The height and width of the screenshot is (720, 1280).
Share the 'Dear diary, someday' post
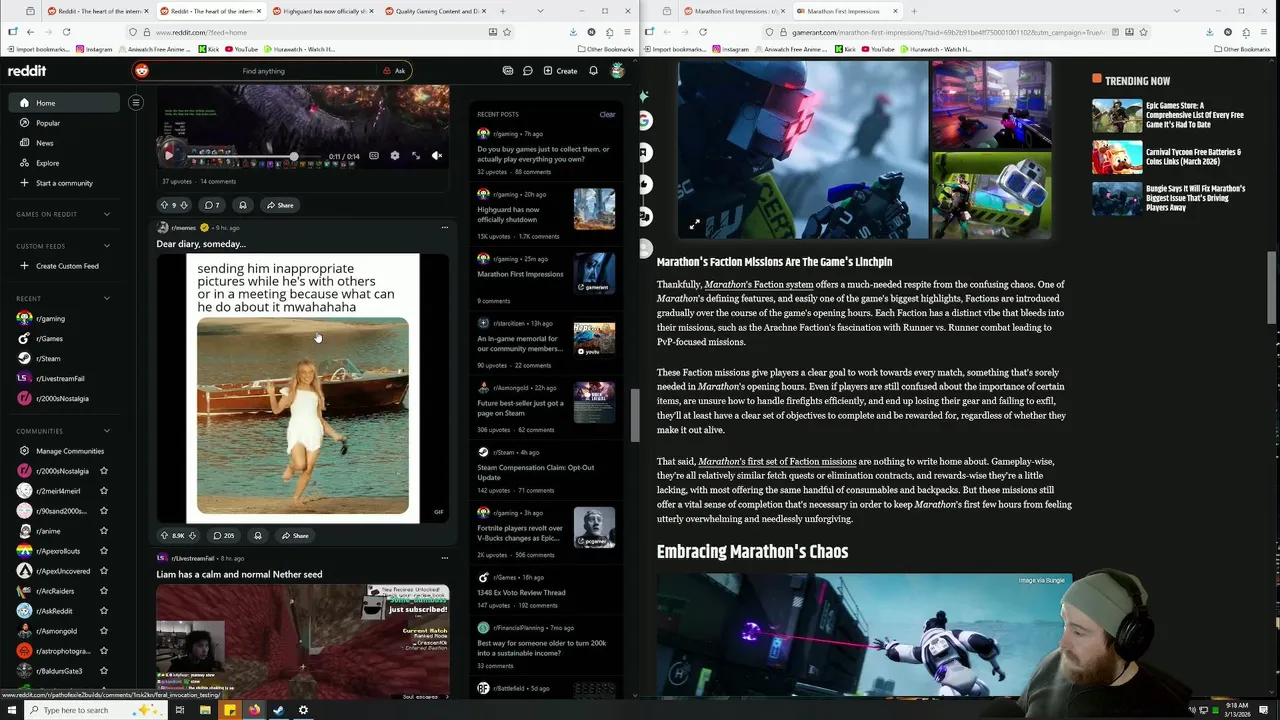296,536
